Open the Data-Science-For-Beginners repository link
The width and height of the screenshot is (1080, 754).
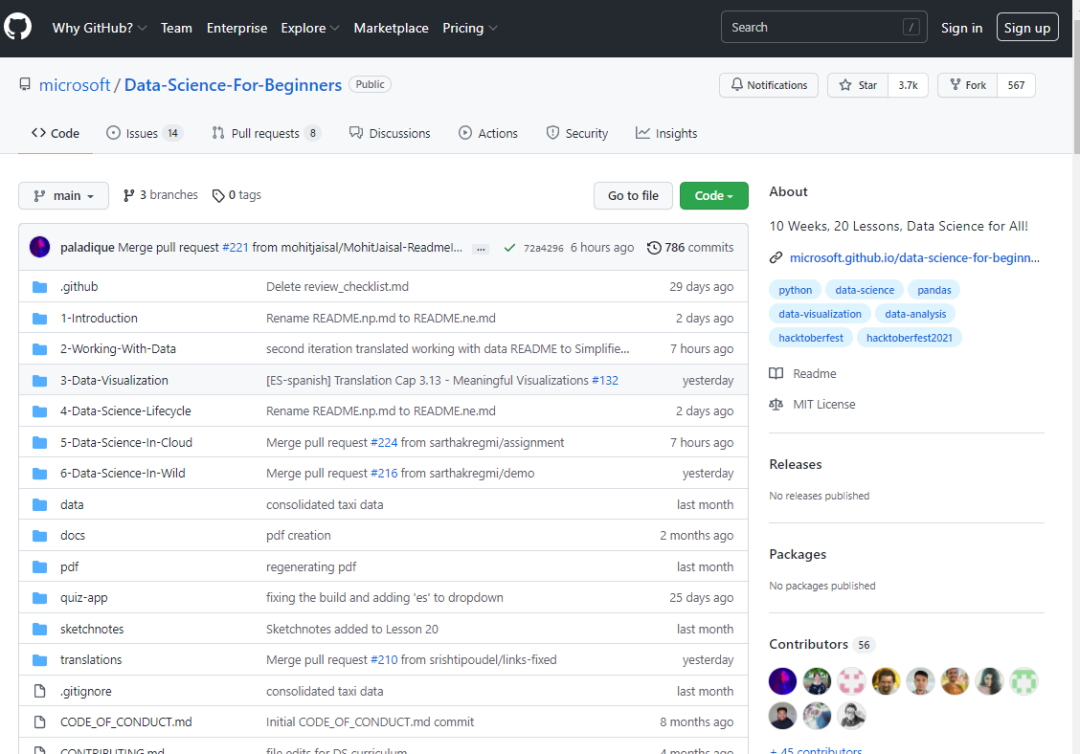pos(233,85)
